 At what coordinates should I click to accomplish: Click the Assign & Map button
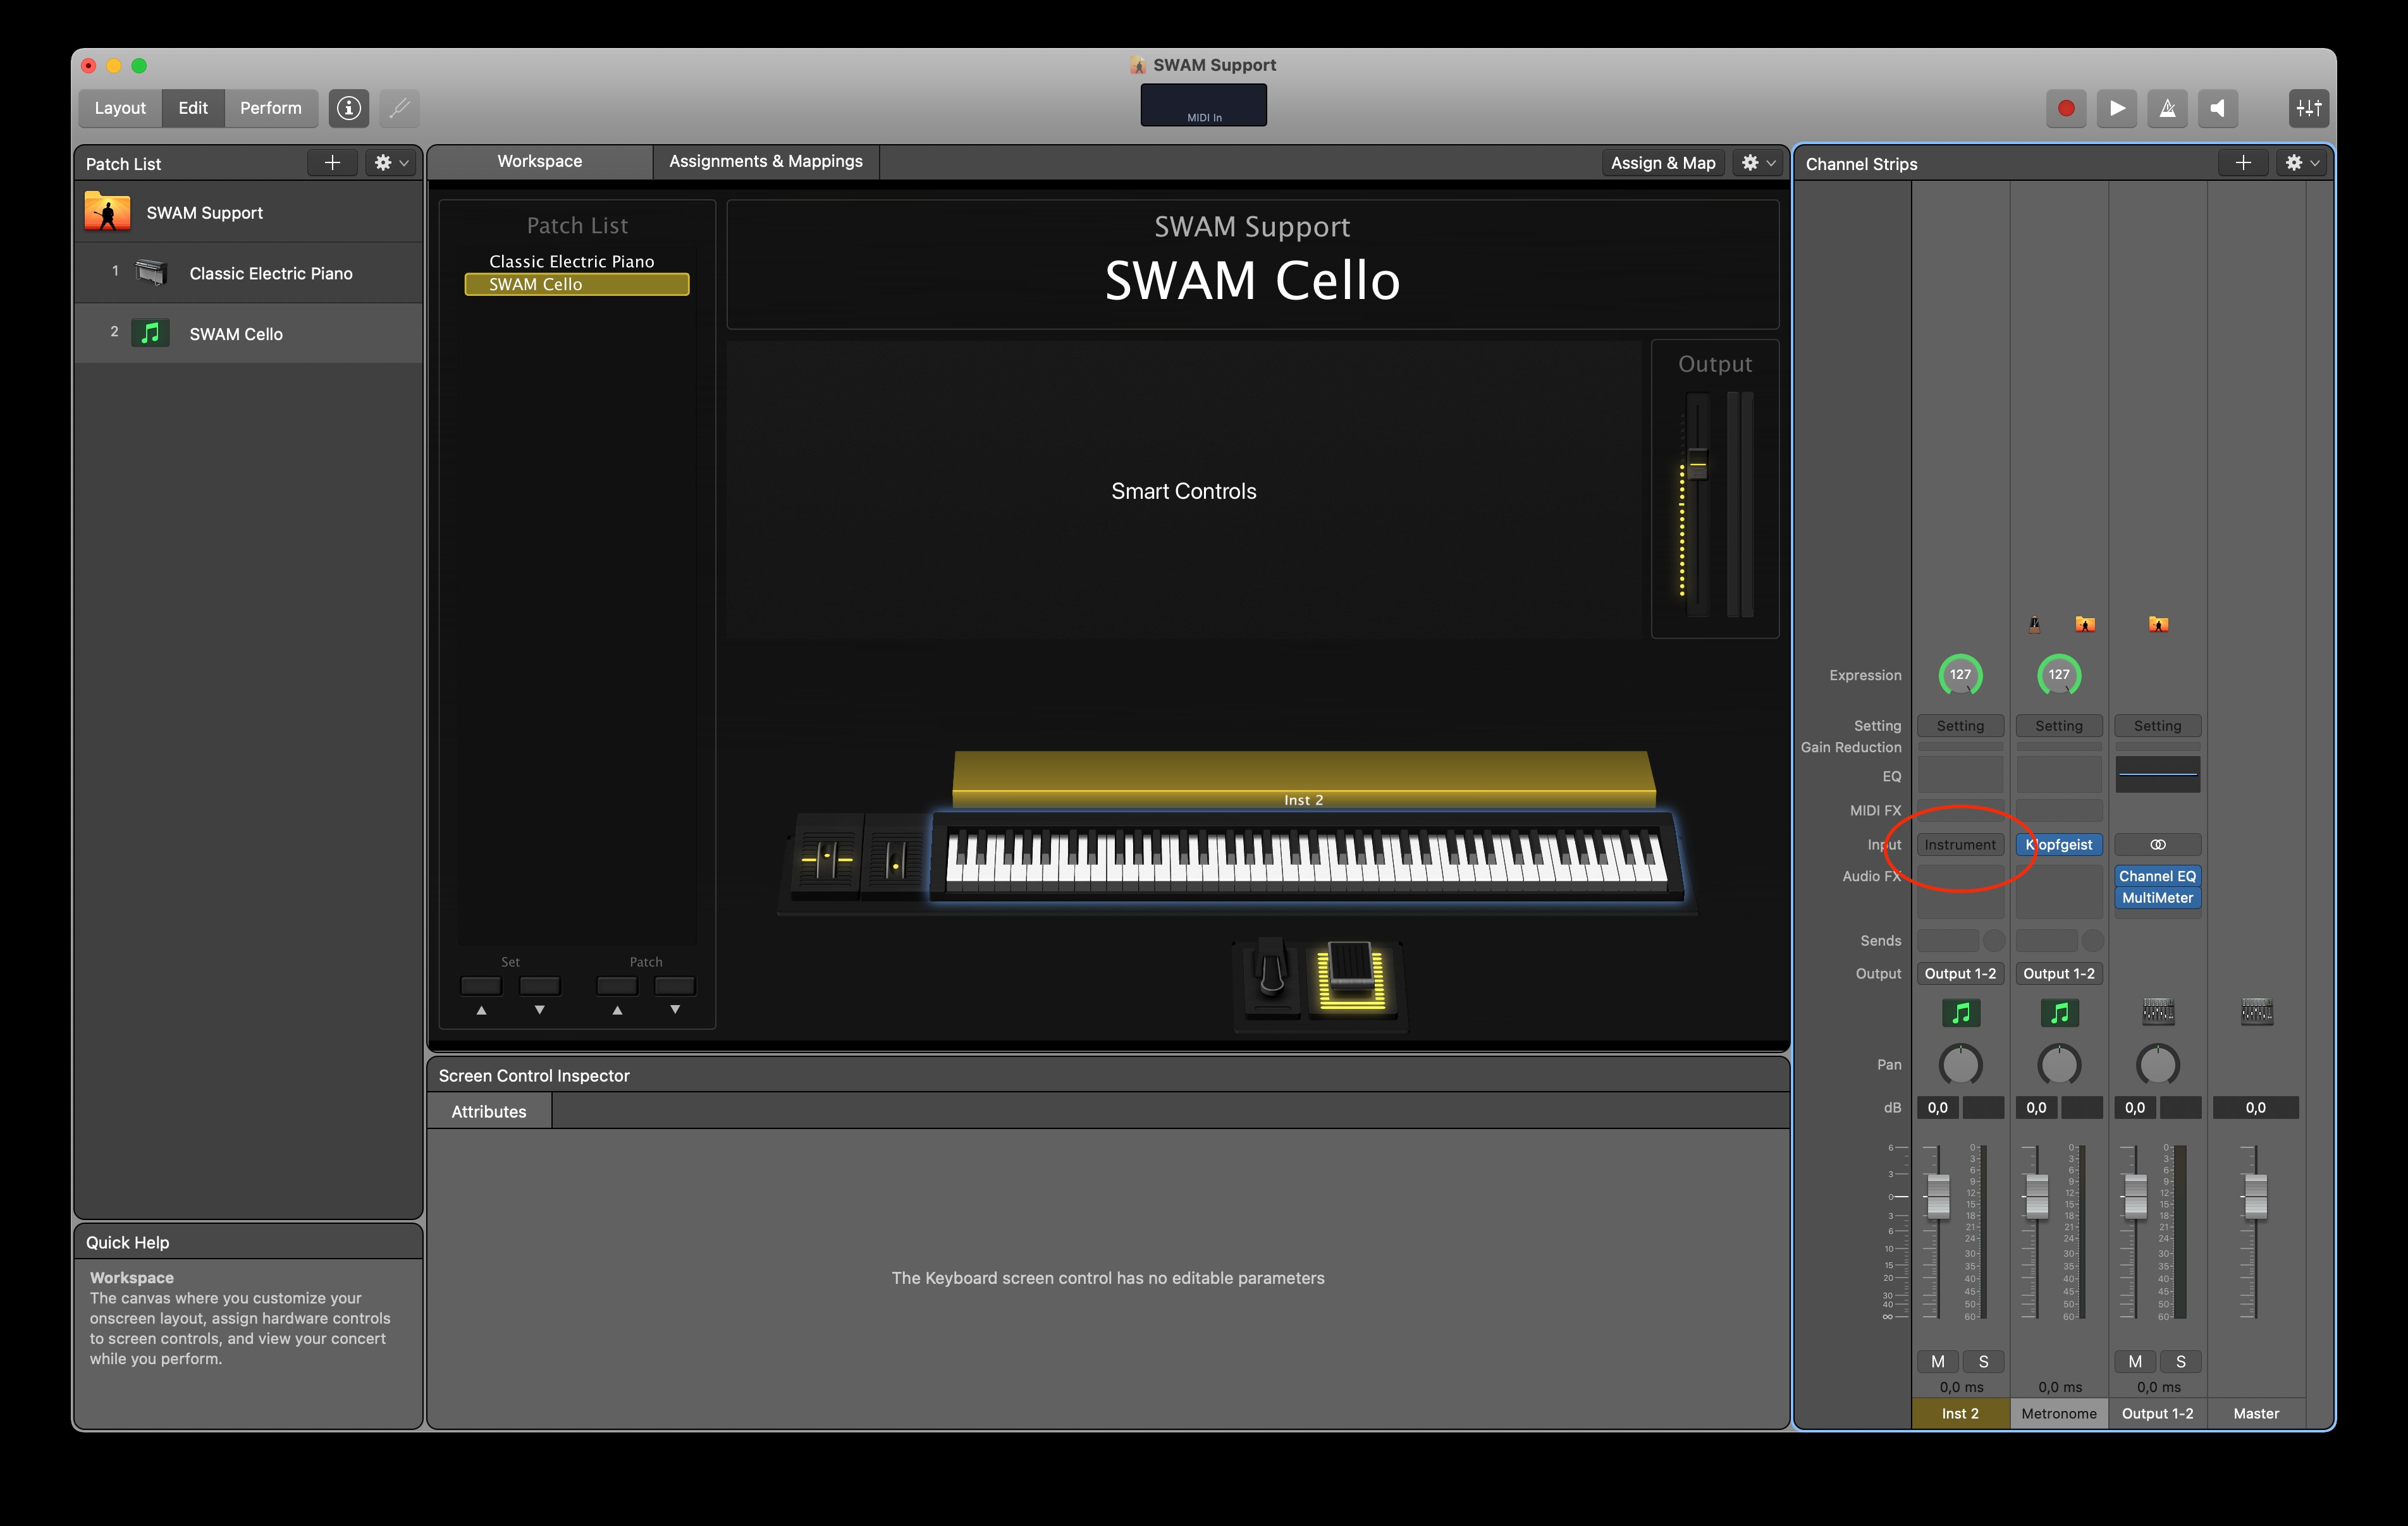click(x=1662, y=163)
